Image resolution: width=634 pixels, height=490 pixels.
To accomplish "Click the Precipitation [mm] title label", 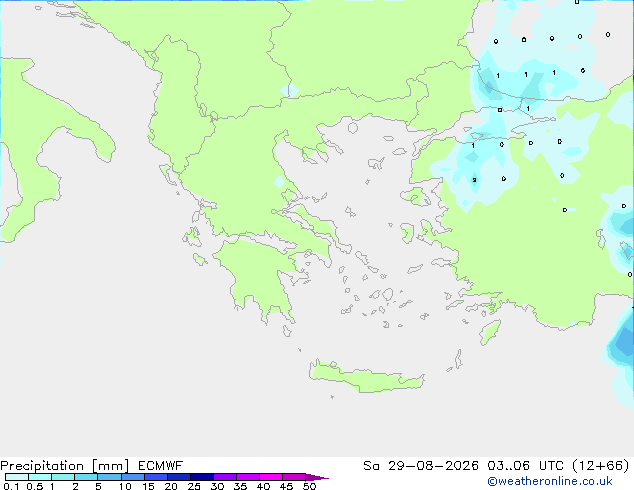I will click(65, 466).
